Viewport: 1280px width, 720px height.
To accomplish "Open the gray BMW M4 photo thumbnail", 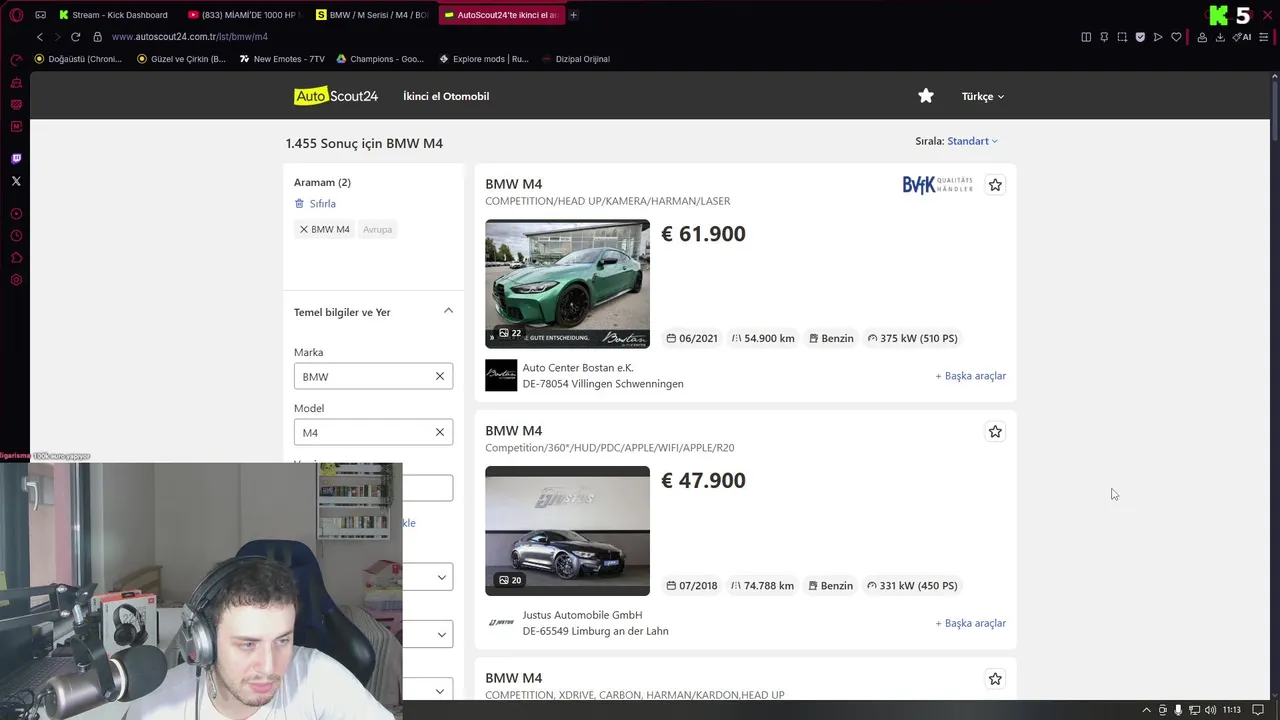I will coord(567,531).
